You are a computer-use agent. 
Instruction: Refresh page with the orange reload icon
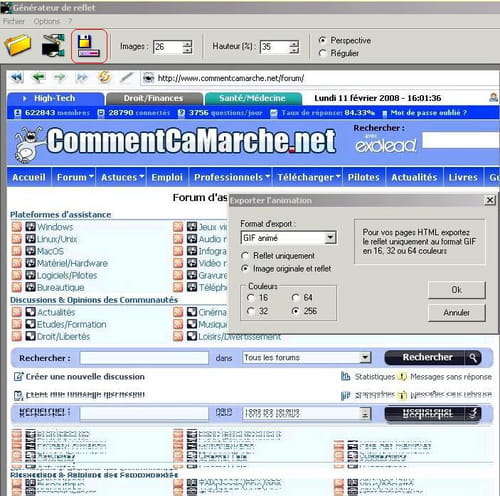pyautogui.click(x=104, y=77)
